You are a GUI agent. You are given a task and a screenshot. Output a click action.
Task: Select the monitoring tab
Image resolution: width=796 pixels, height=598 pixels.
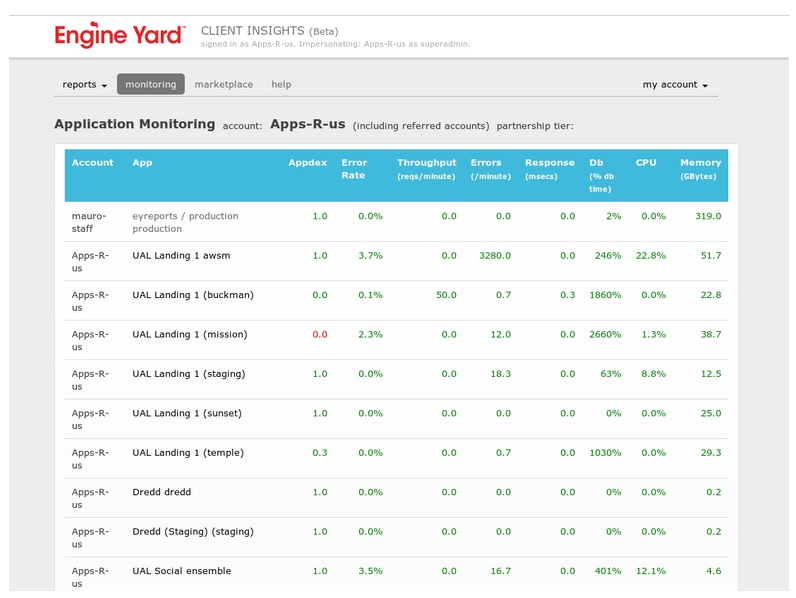pyautogui.click(x=151, y=84)
